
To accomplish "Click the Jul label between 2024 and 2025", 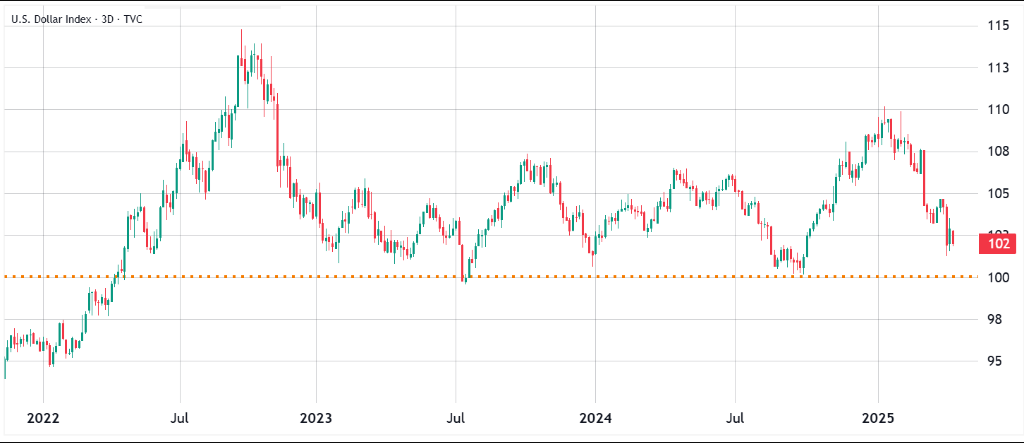I will point(736,415).
